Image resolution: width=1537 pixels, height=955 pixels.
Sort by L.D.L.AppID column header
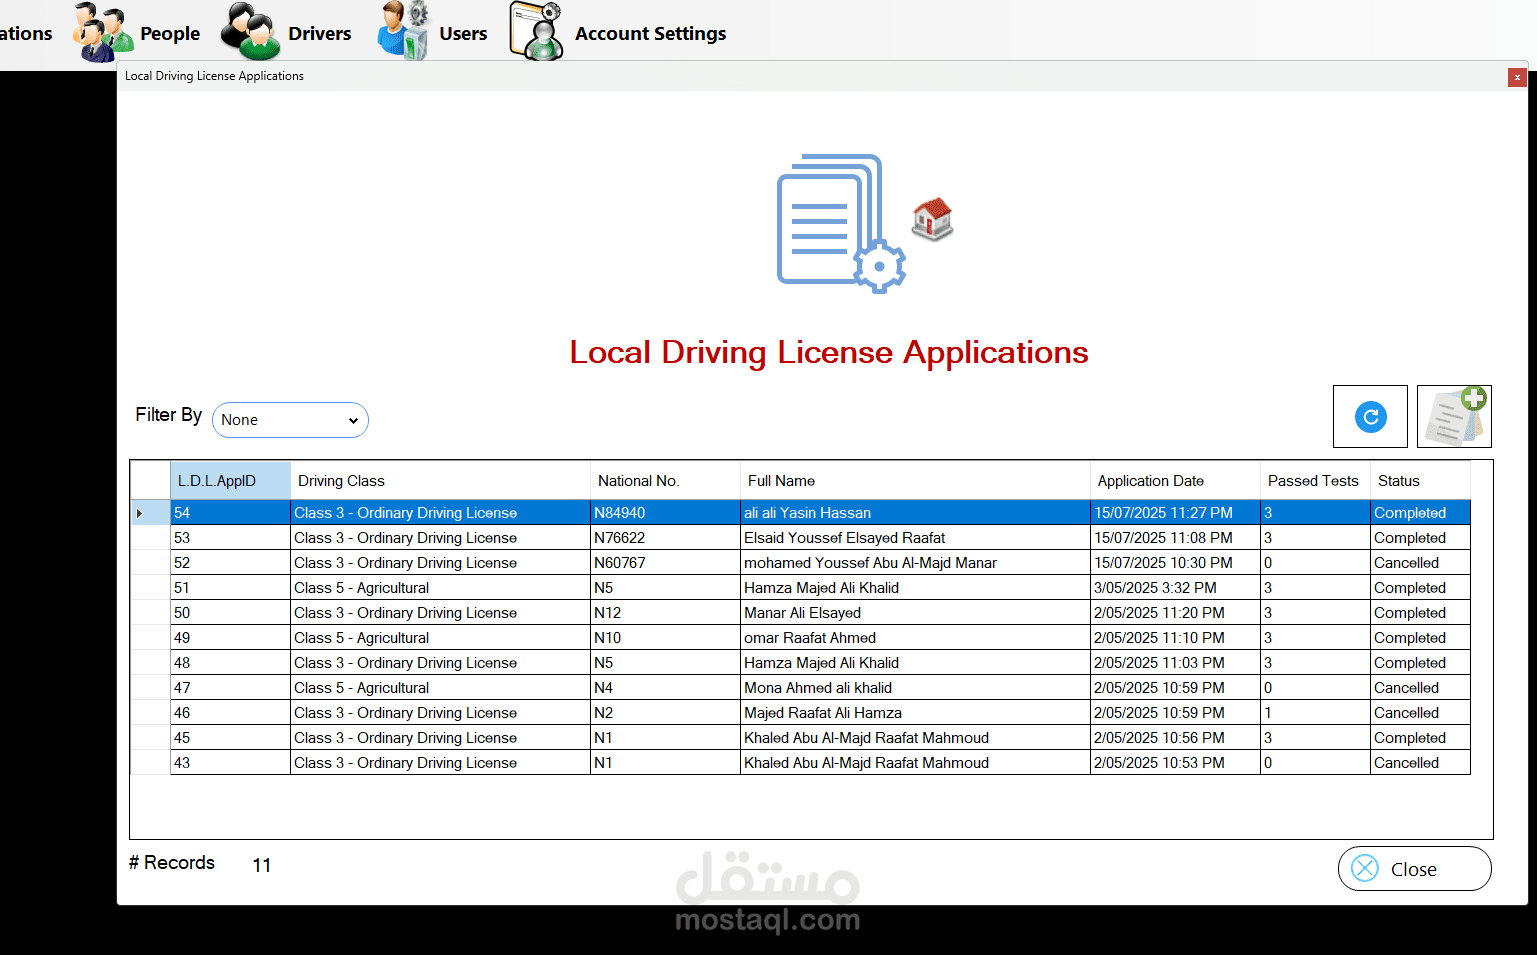click(230, 481)
